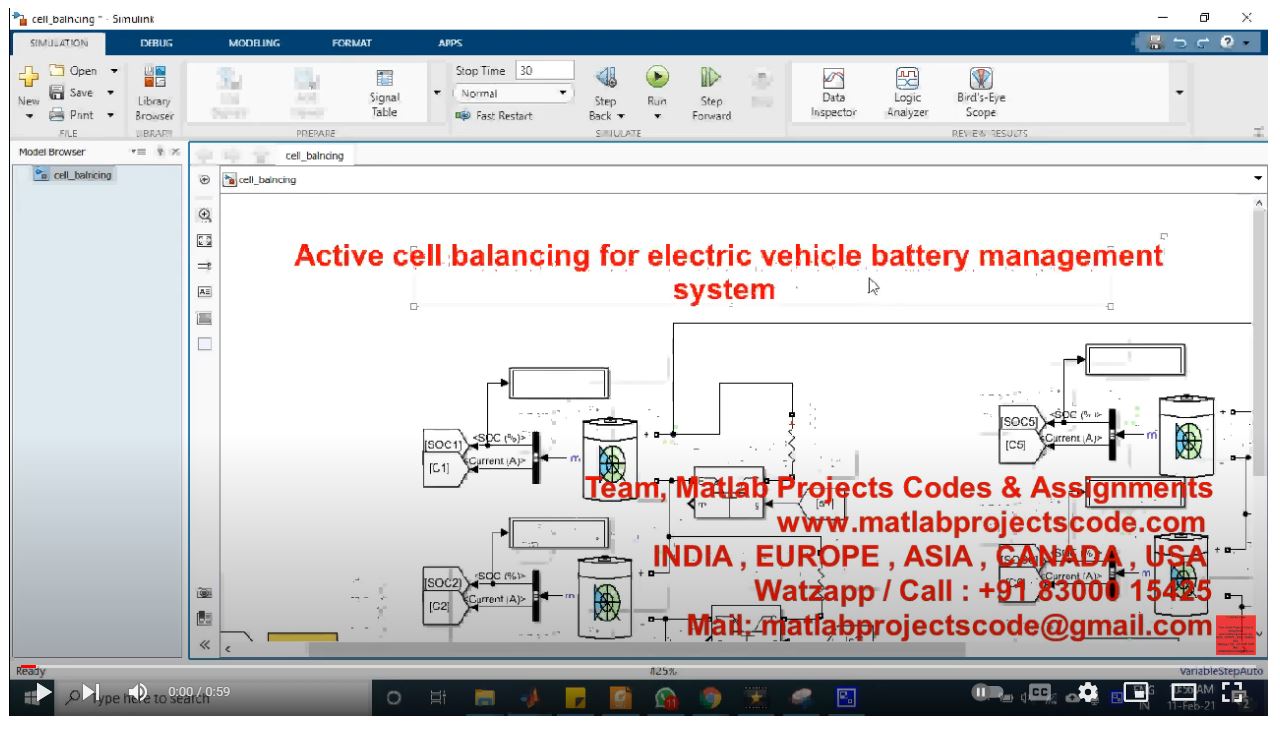This screenshot has height=730, width=1280.
Task: Open the Debug ribbon tab
Action: 156,43
